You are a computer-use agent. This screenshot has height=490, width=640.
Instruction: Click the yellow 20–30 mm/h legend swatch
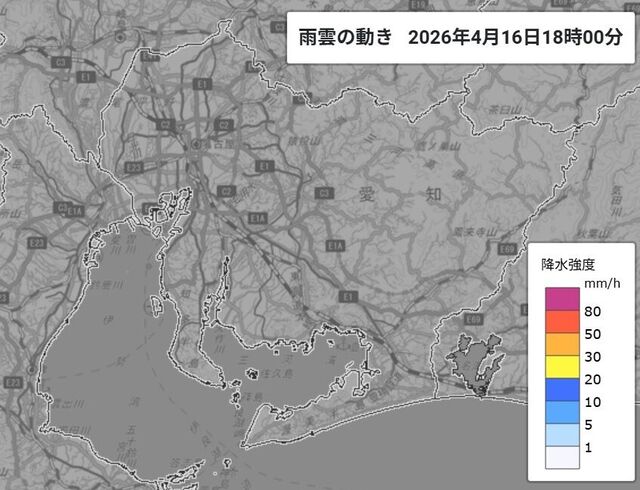(x=562, y=367)
